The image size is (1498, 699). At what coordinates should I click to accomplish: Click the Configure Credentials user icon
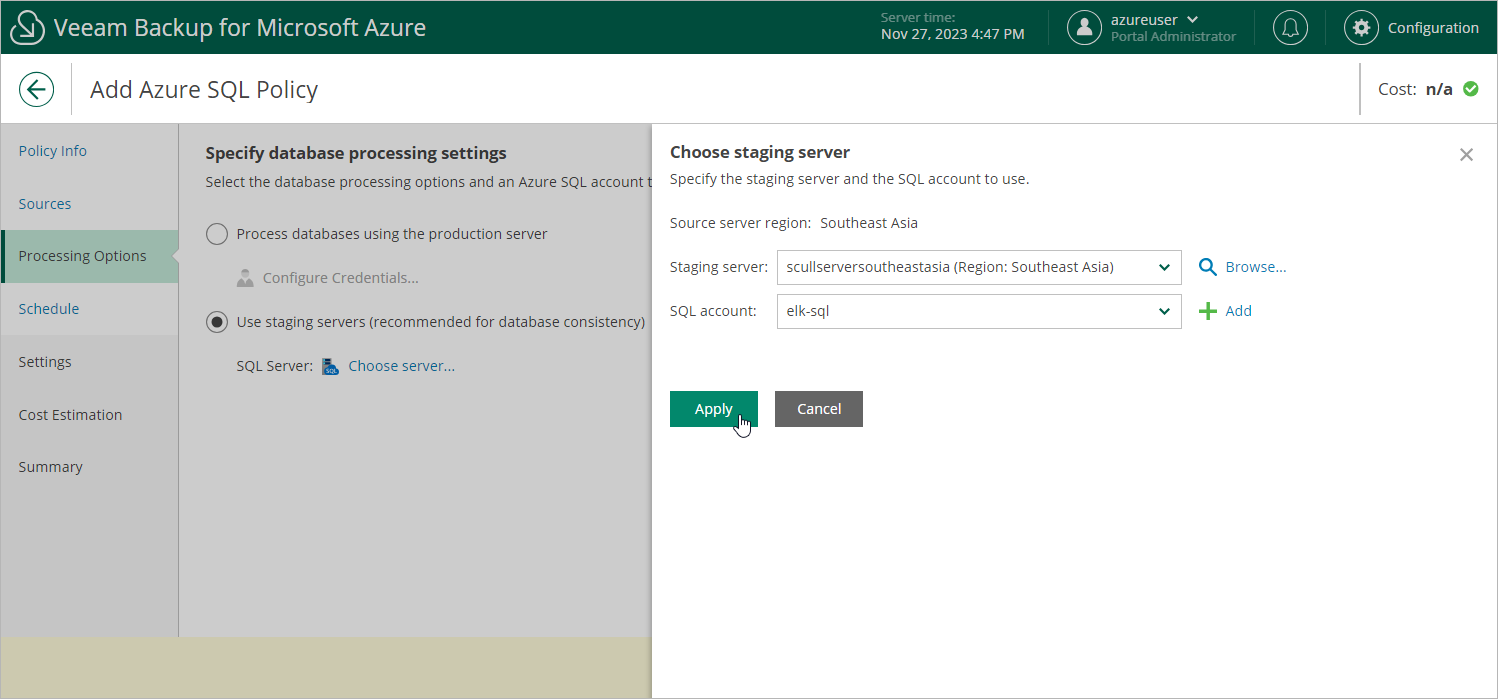click(x=245, y=278)
